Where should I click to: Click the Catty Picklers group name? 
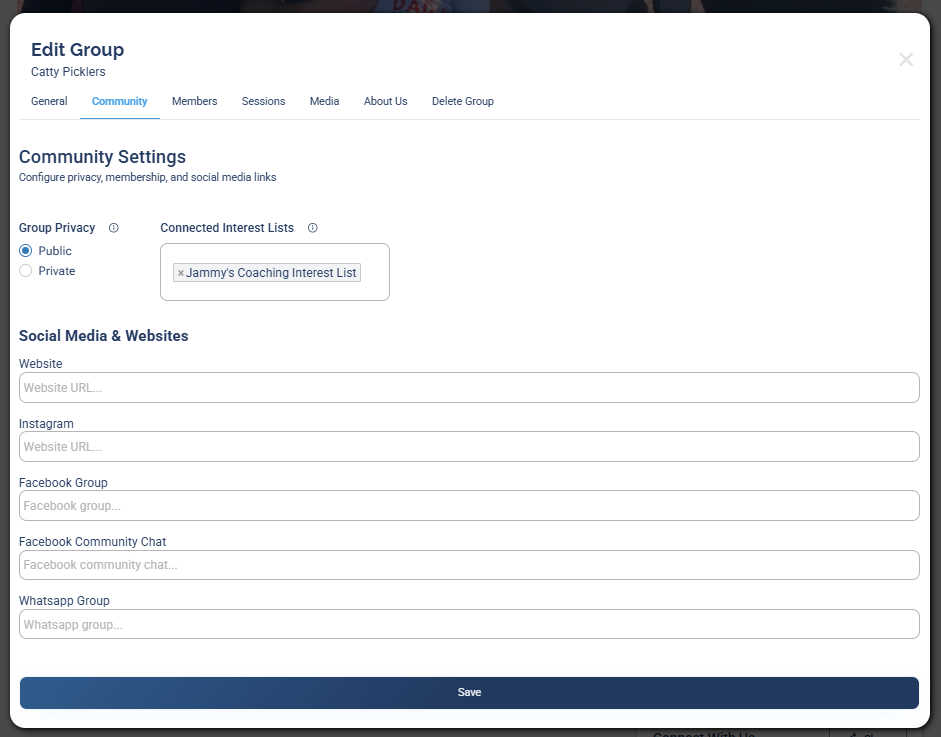pyautogui.click(x=68, y=71)
